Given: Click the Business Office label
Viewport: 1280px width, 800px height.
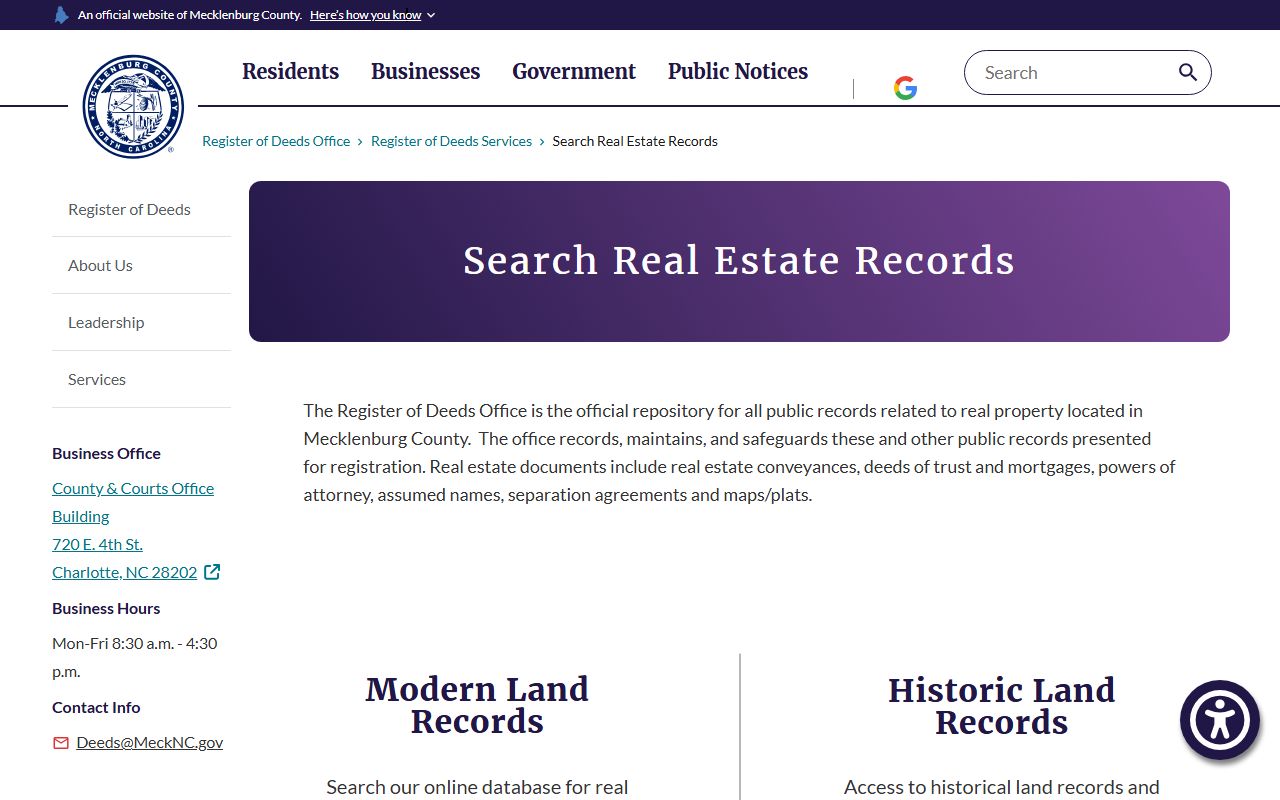Looking at the screenshot, I should click(106, 453).
